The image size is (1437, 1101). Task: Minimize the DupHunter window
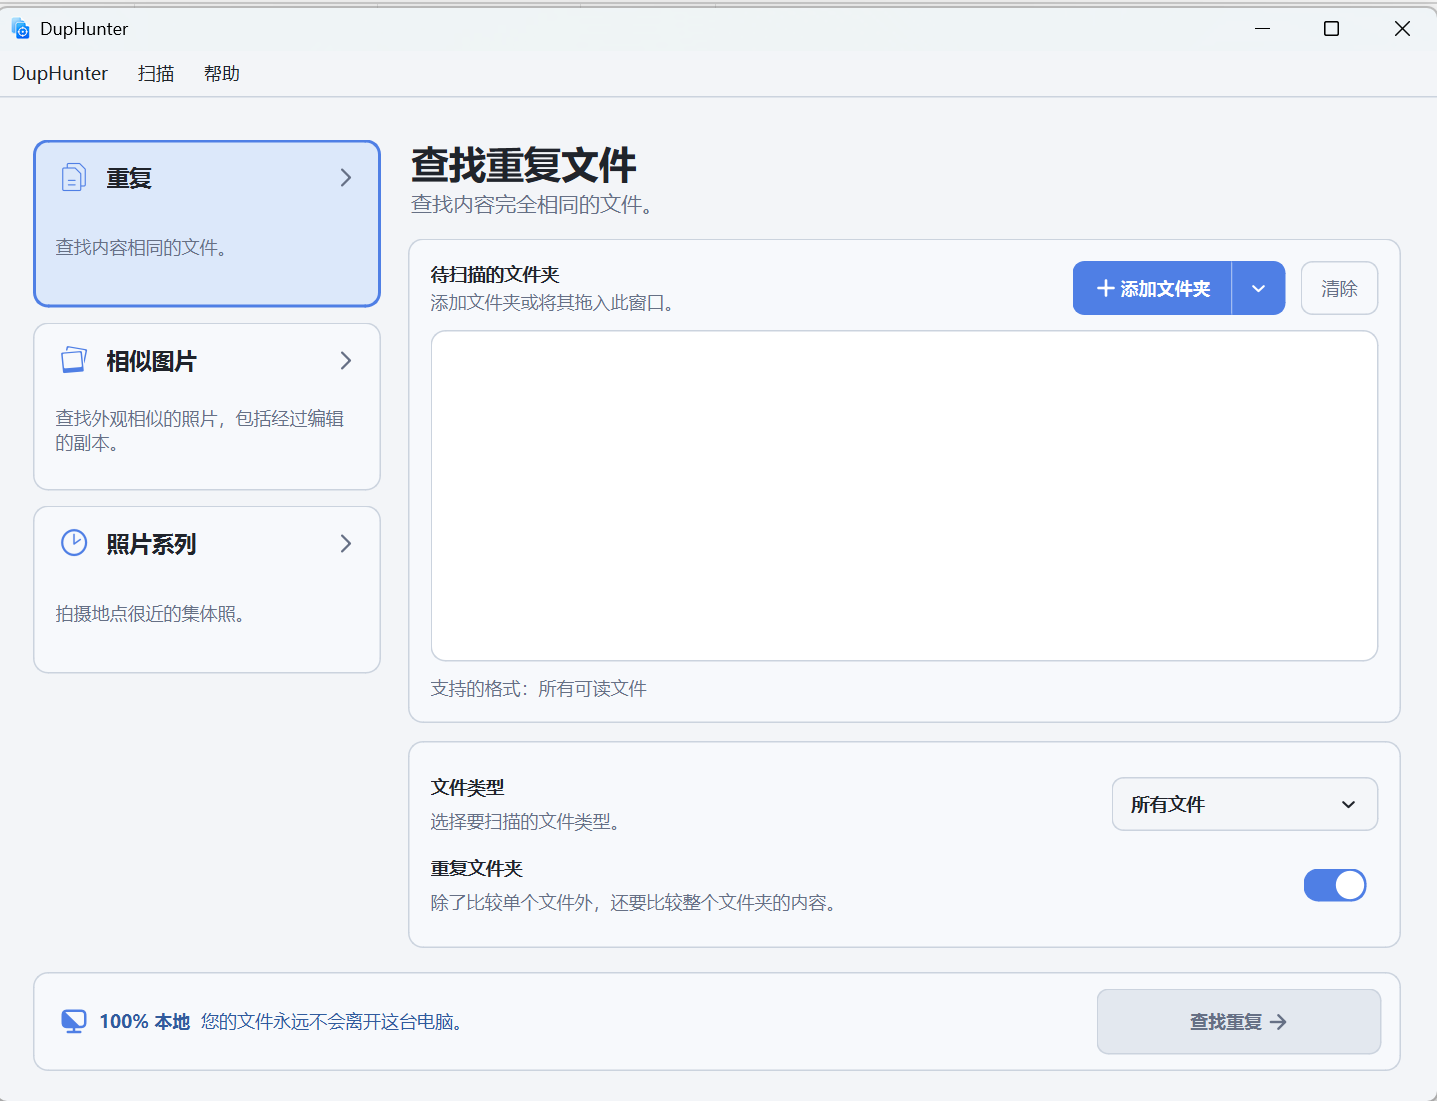1262,29
